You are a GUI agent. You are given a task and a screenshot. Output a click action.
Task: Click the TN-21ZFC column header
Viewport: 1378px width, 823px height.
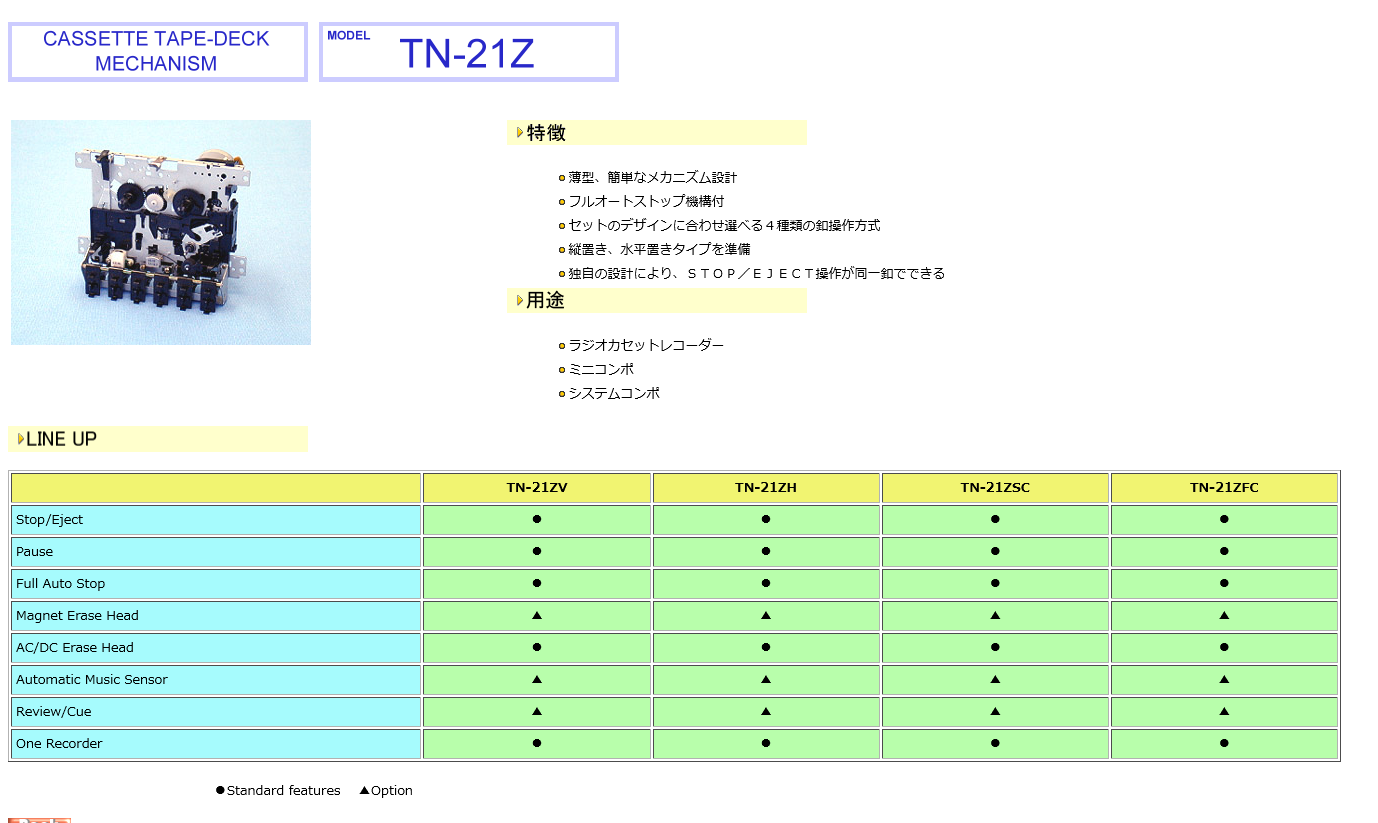pos(1224,488)
